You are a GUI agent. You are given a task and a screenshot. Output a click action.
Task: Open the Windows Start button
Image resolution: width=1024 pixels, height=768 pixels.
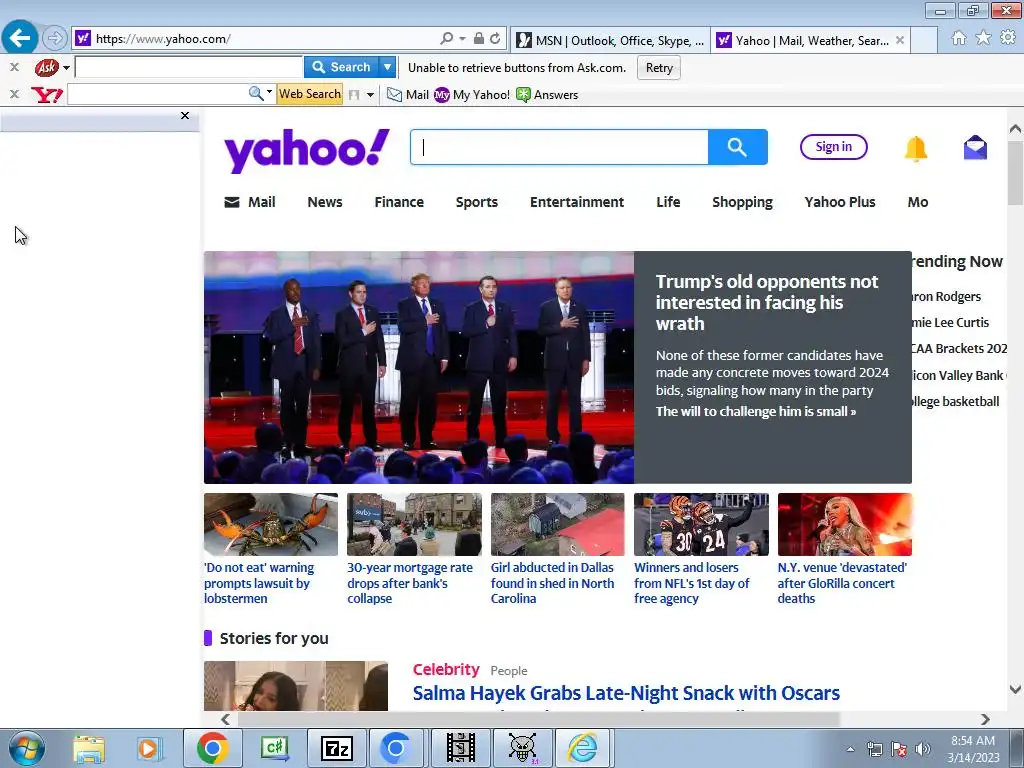point(26,748)
